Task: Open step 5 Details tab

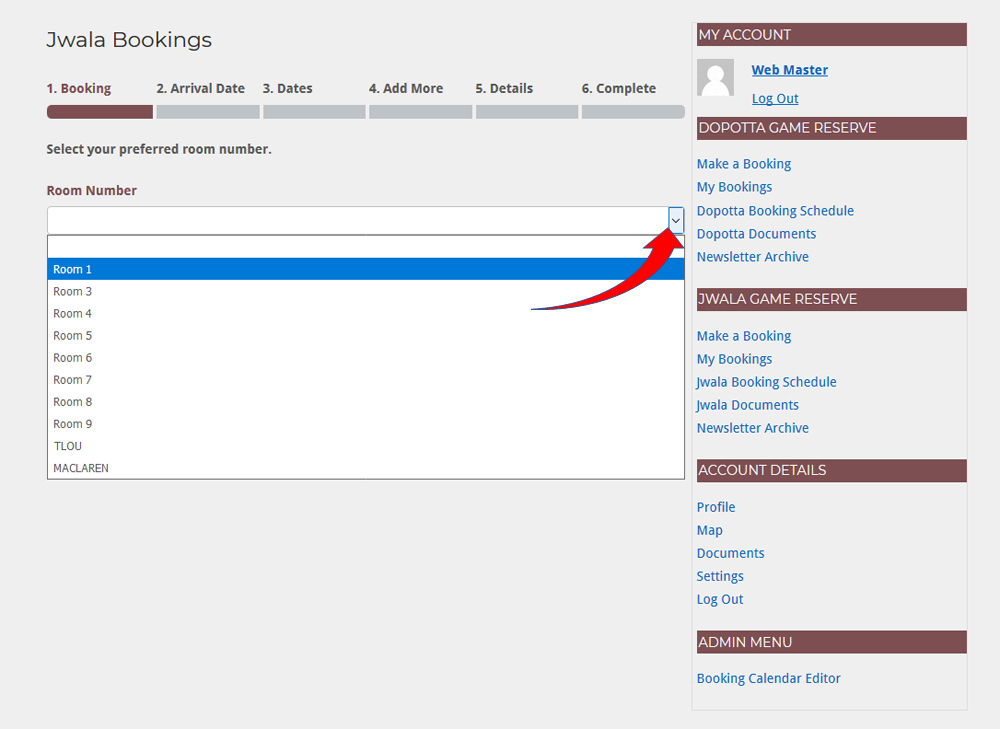Action: point(504,88)
